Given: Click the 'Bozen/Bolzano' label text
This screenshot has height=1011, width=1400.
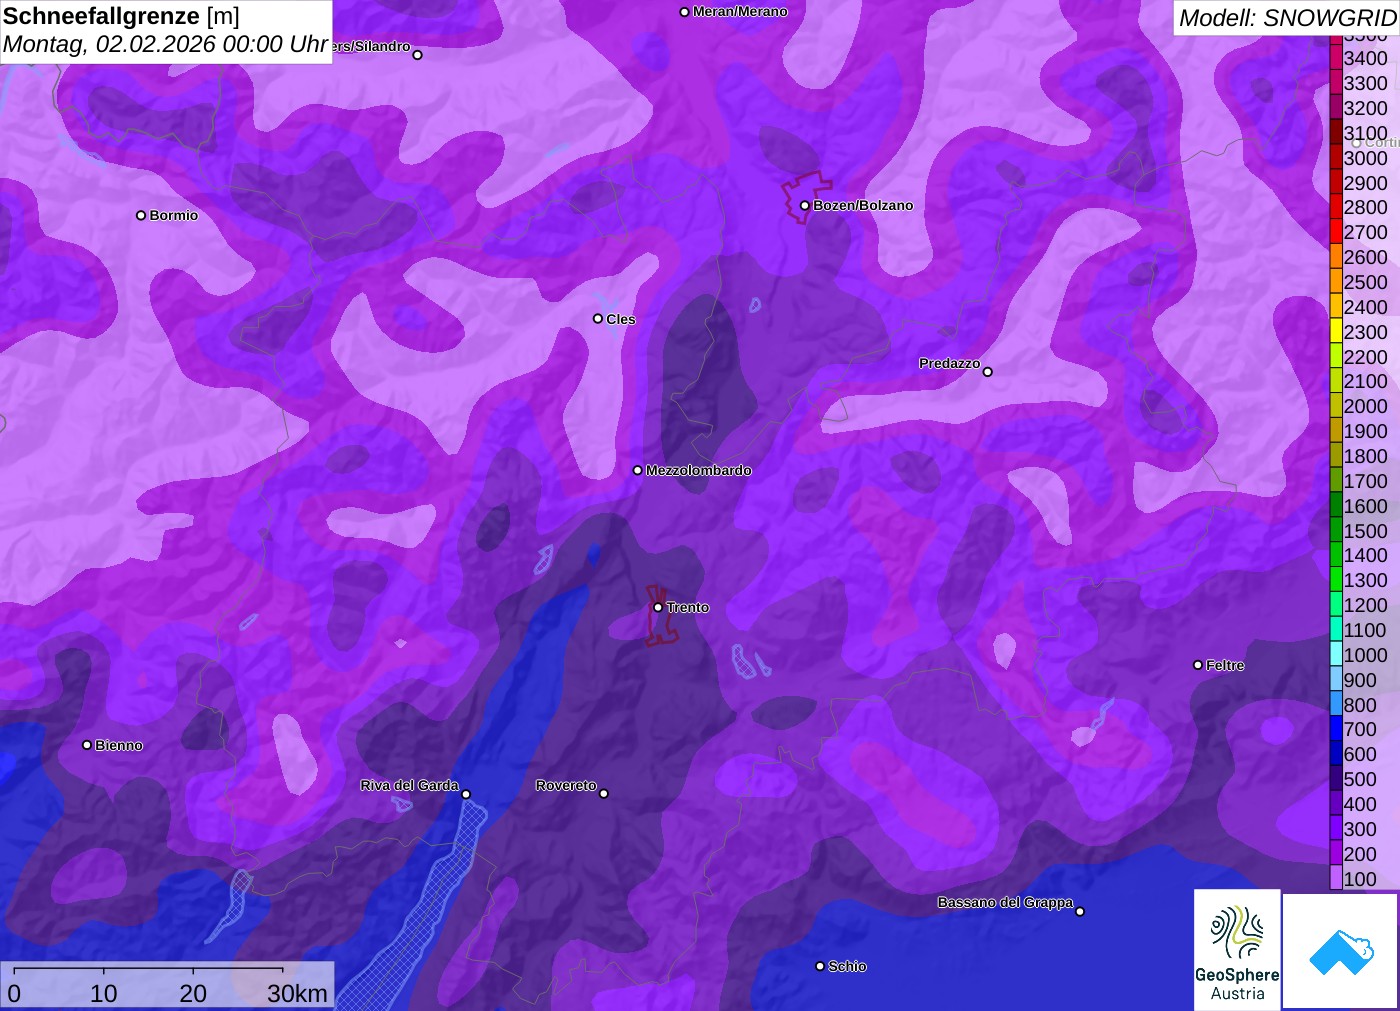Looking at the screenshot, I should click(x=863, y=206).
